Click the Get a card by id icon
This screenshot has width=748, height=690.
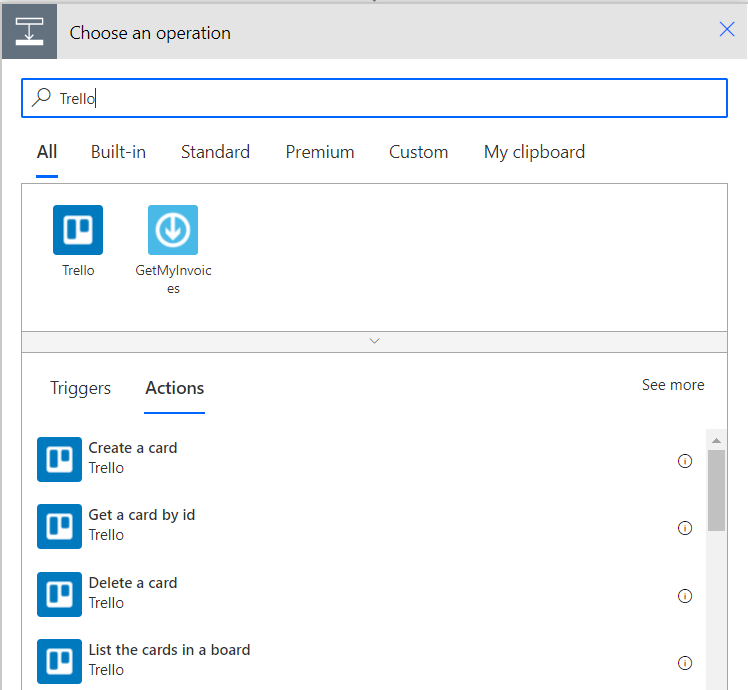coord(60,526)
